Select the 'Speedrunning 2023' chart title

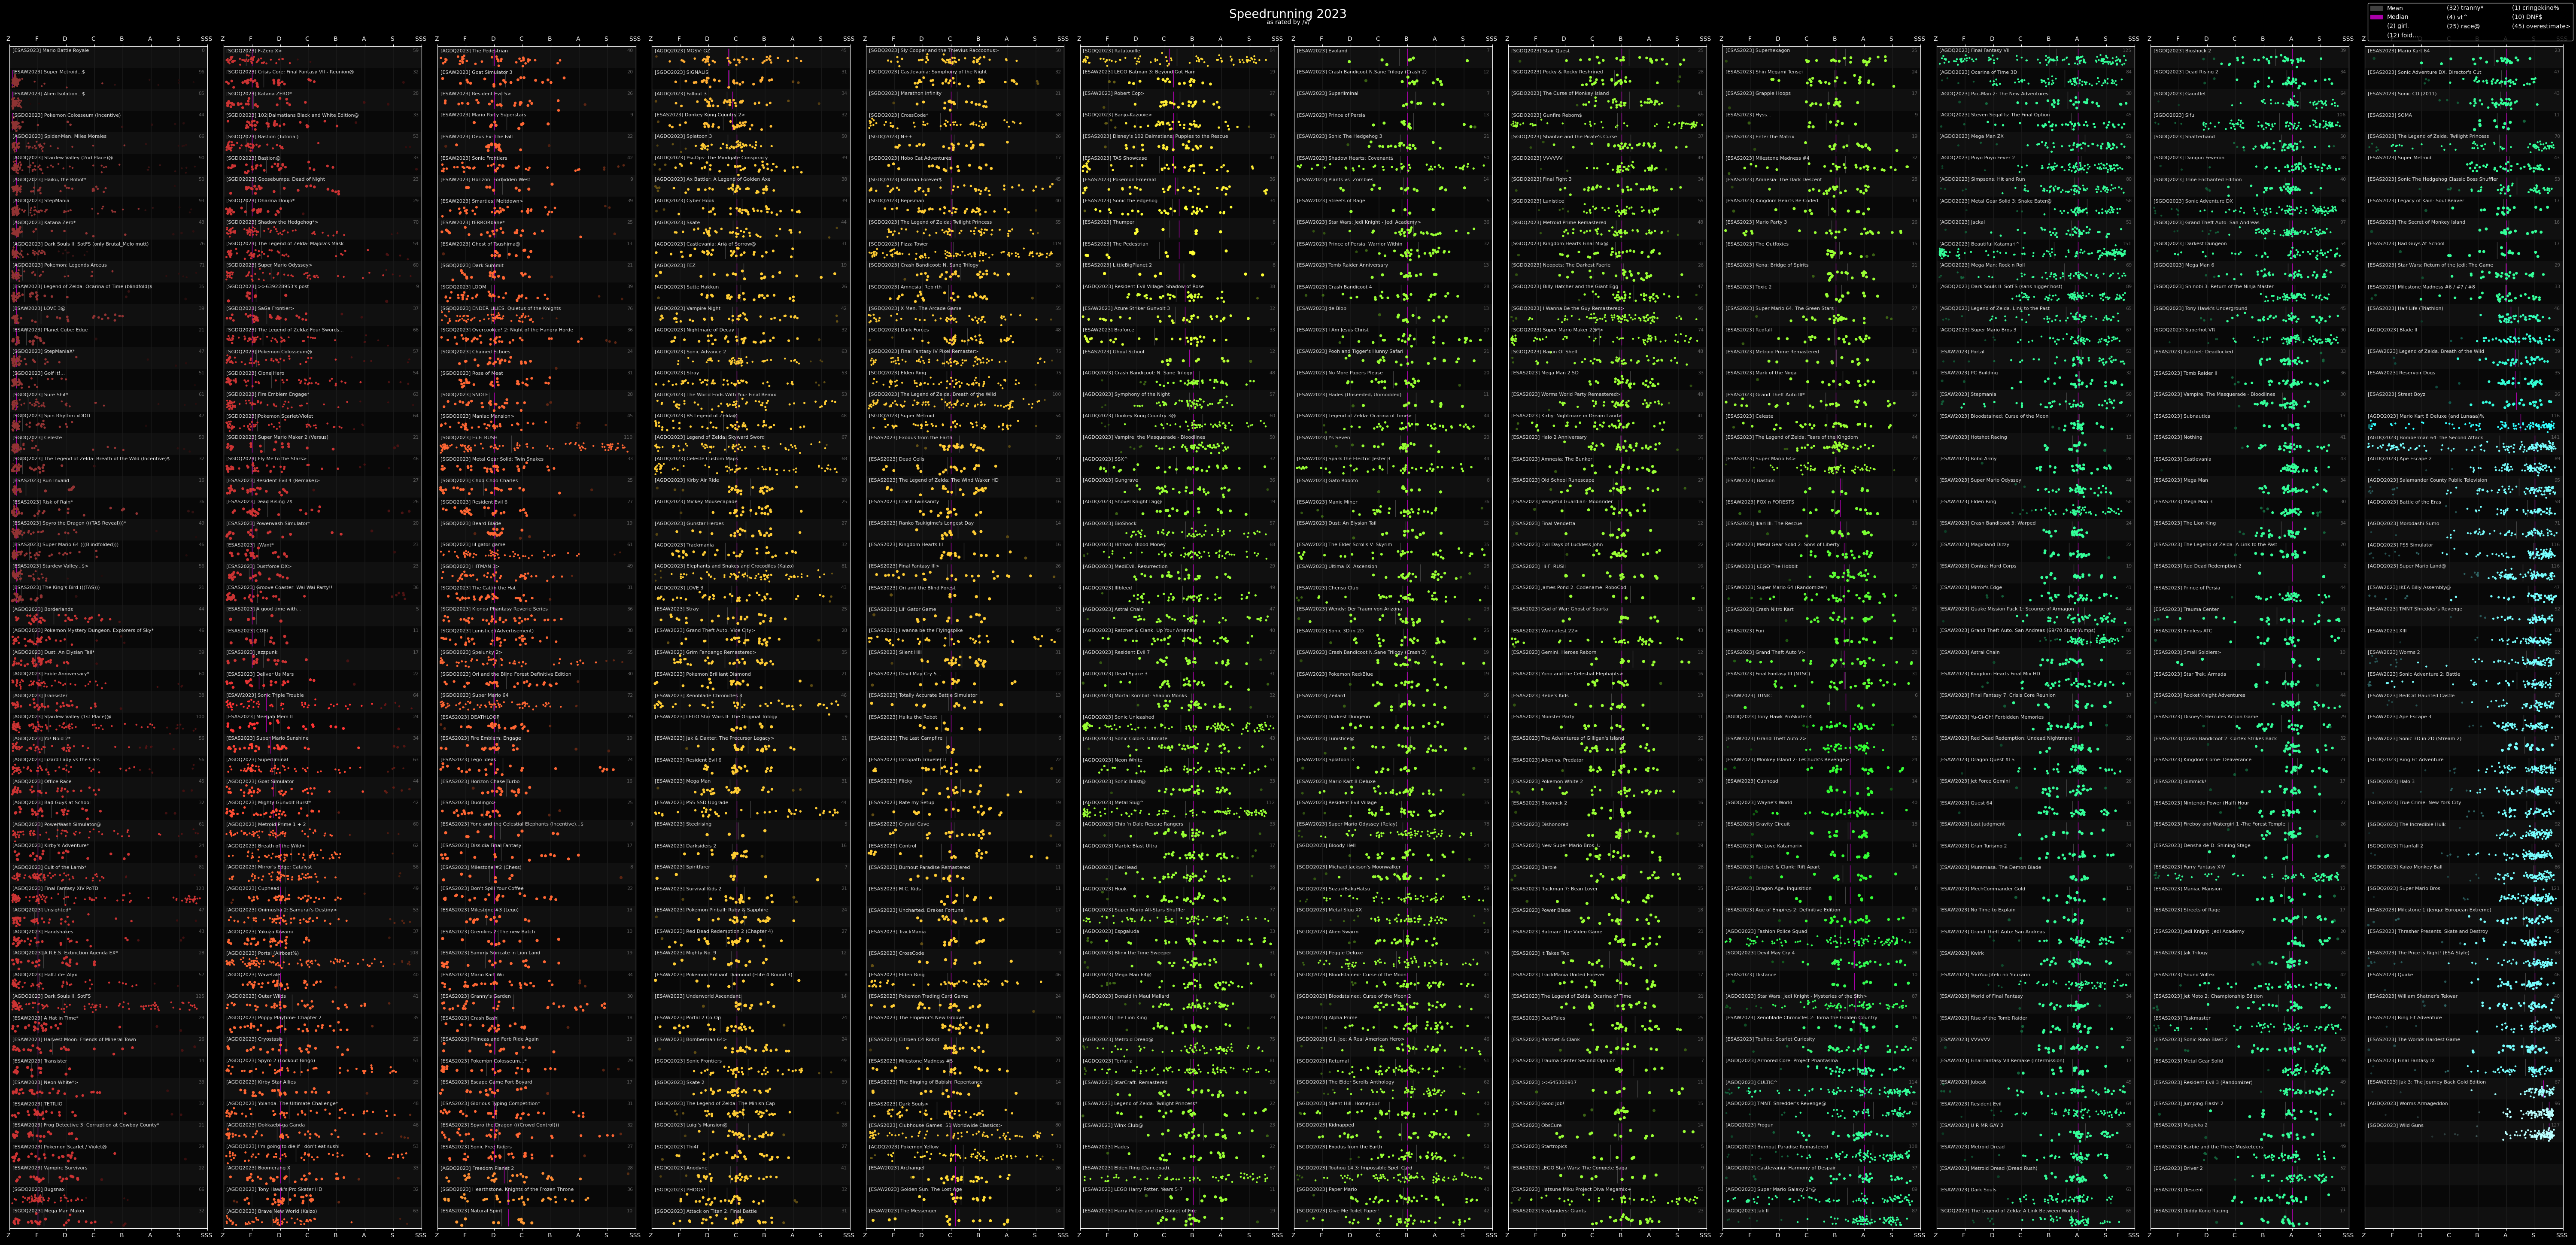point(1287,14)
